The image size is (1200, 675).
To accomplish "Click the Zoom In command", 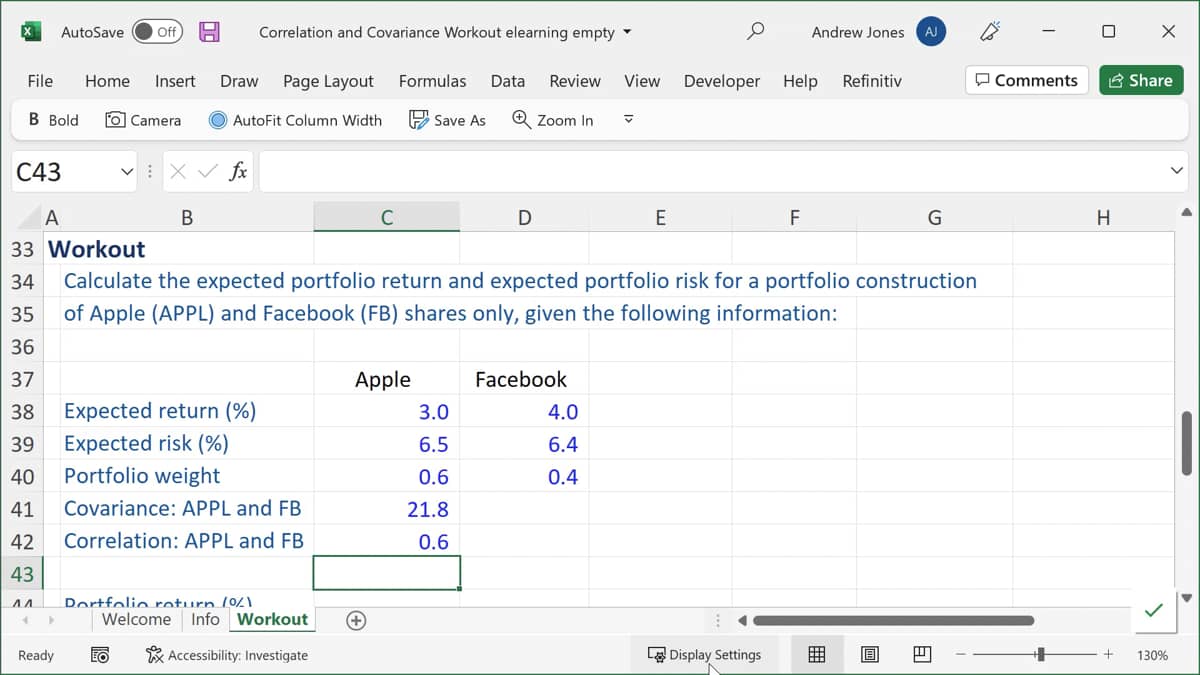I will 552,120.
